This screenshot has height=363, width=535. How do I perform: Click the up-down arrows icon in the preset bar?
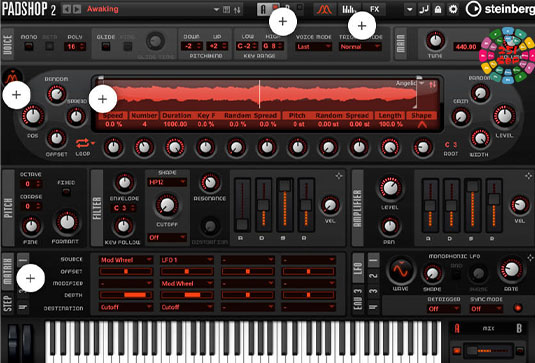coord(237,10)
